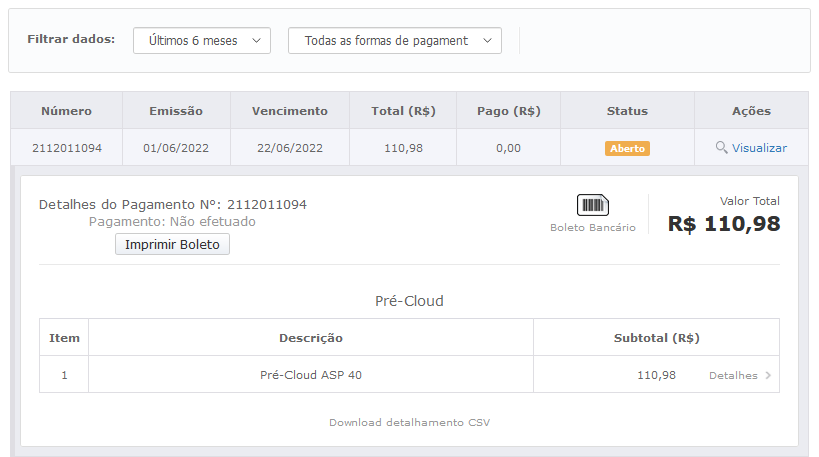This screenshot has width=819, height=457.
Task: Click the orange Aberto status badge
Action: click(x=627, y=148)
